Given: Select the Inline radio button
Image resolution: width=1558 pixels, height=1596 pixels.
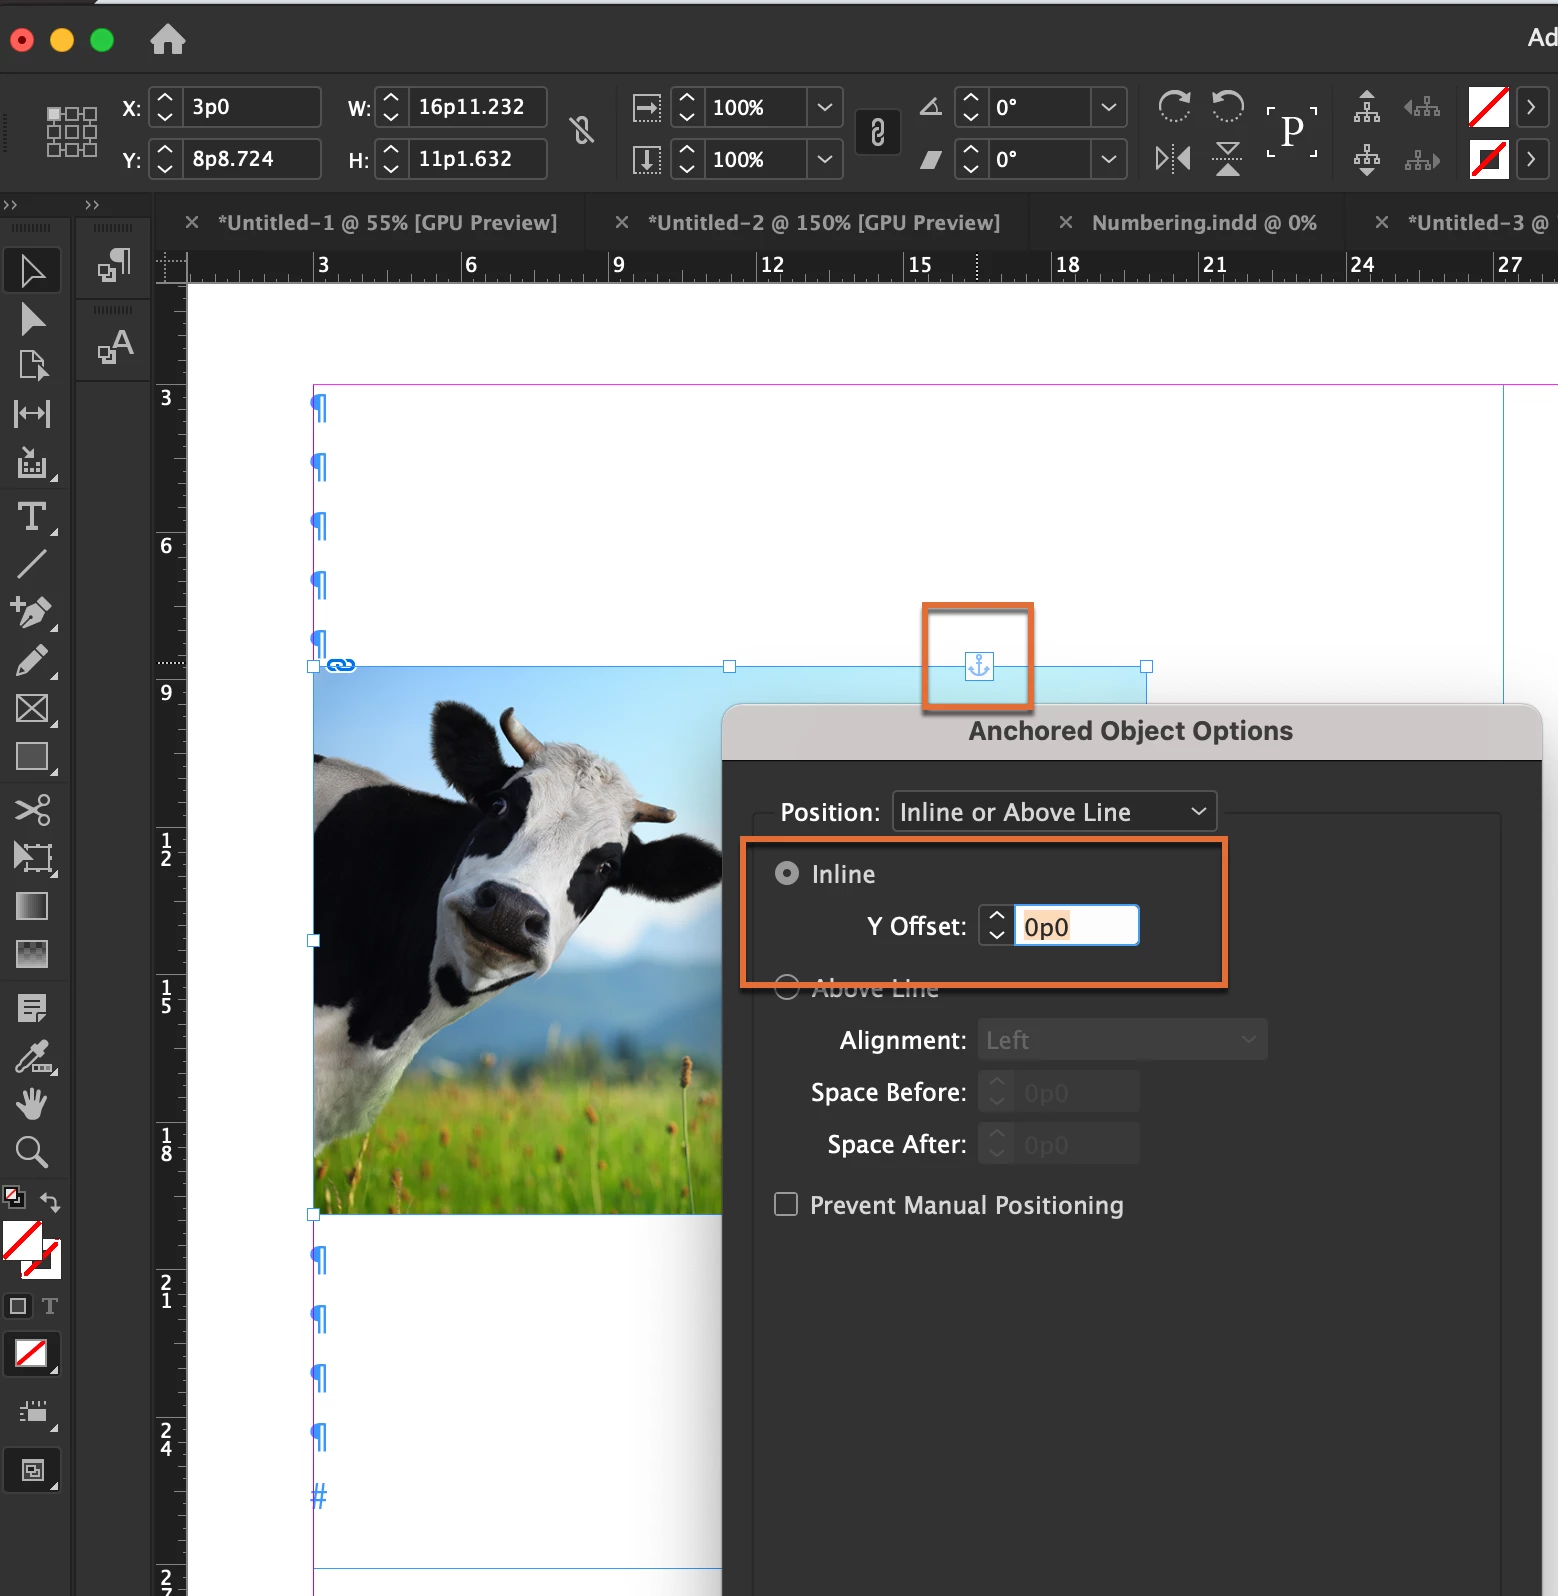Looking at the screenshot, I should coord(787,874).
